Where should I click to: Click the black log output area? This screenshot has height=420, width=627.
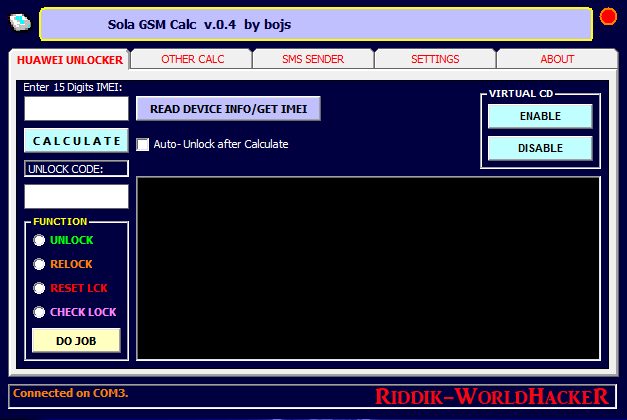tap(368, 268)
